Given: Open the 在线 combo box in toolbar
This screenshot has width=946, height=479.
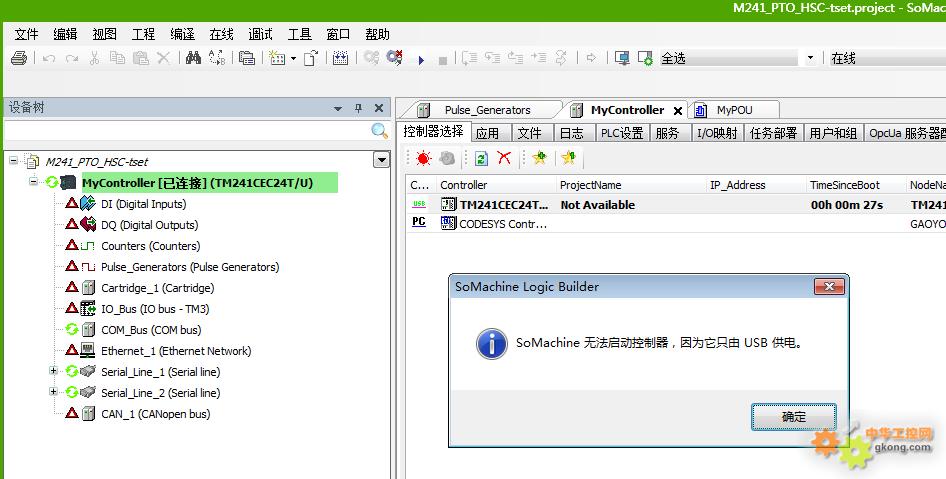Looking at the screenshot, I should pyautogui.click(x=887, y=59).
